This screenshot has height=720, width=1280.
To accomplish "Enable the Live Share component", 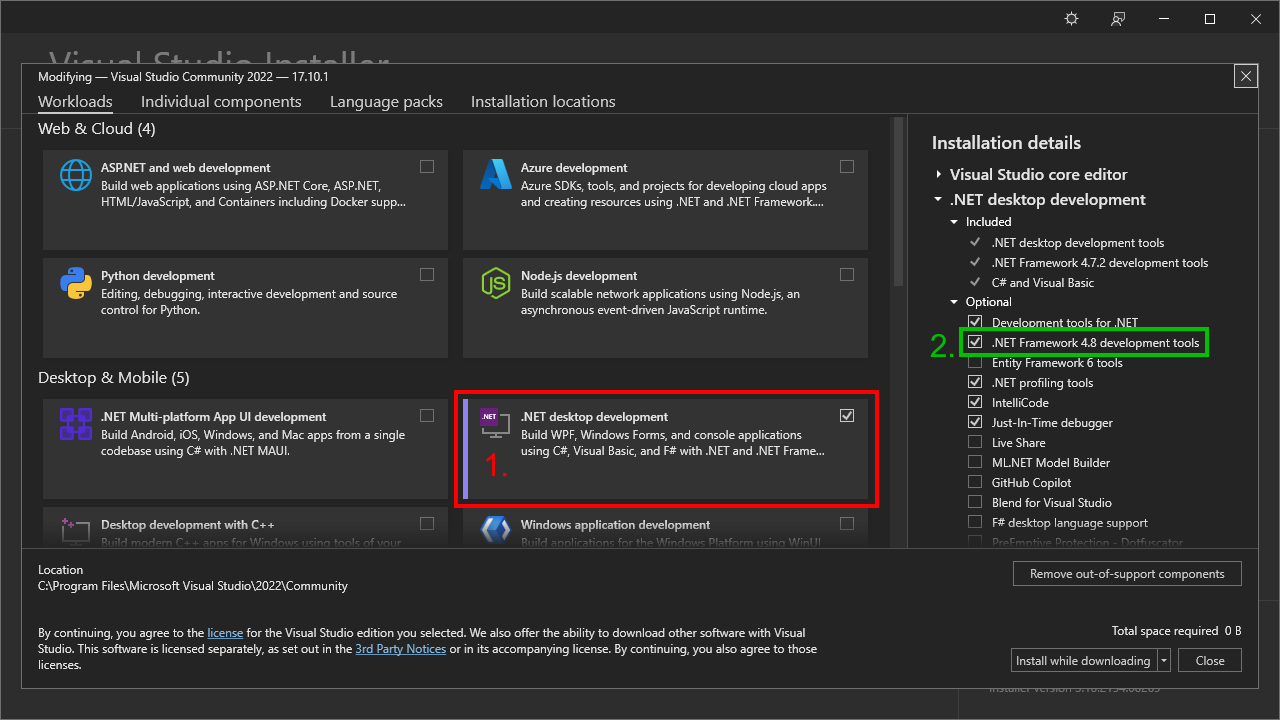I will pos(974,442).
